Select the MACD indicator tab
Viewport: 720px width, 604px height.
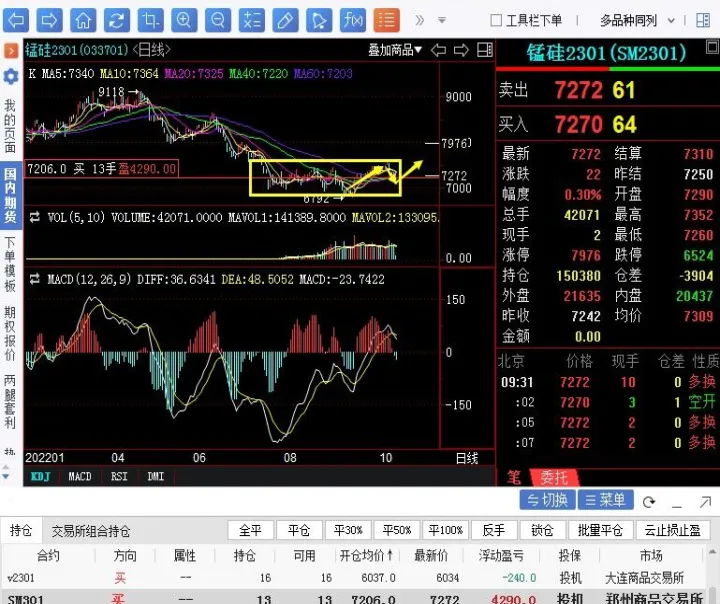tap(80, 476)
